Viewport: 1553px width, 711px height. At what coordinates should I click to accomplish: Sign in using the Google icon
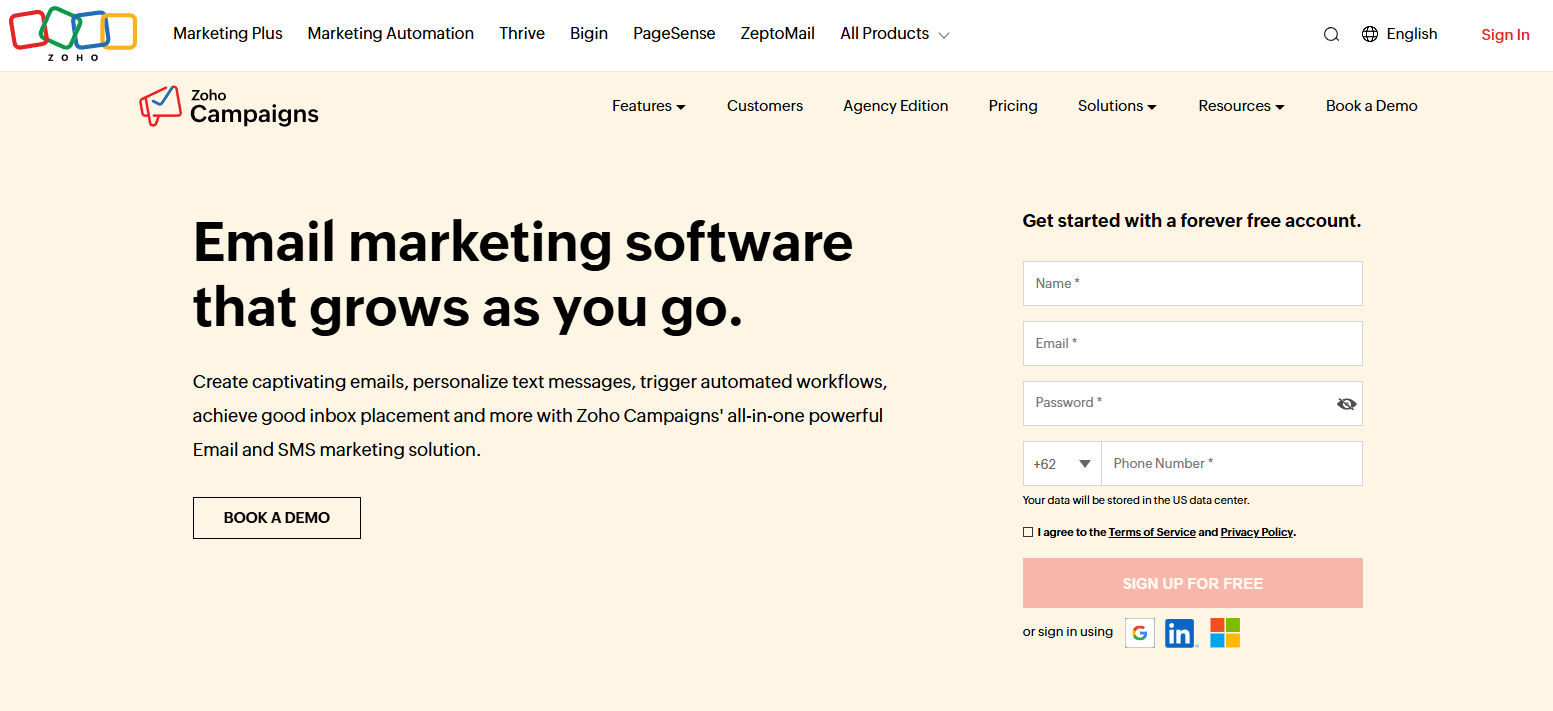[1139, 632]
